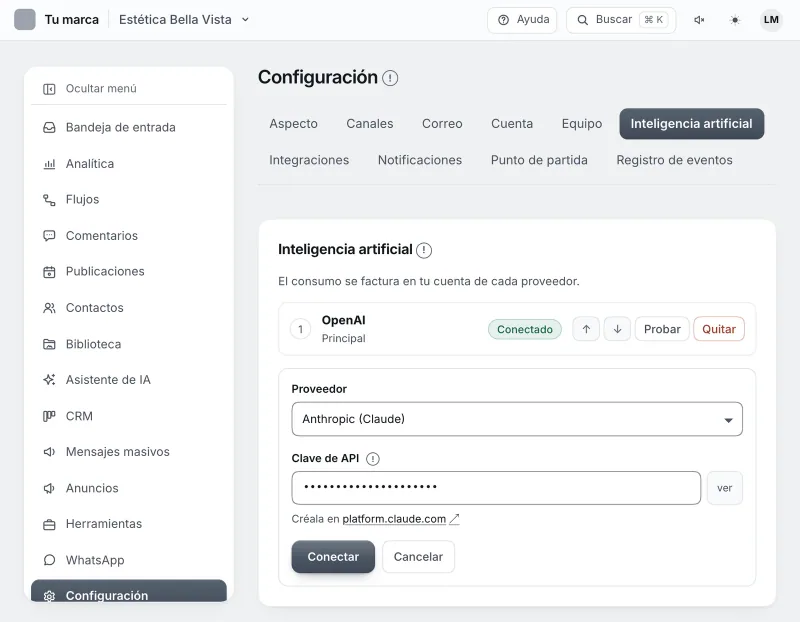The image size is (800, 622).
Task: Open Herramientas toolbox icon
Action: pos(49,524)
